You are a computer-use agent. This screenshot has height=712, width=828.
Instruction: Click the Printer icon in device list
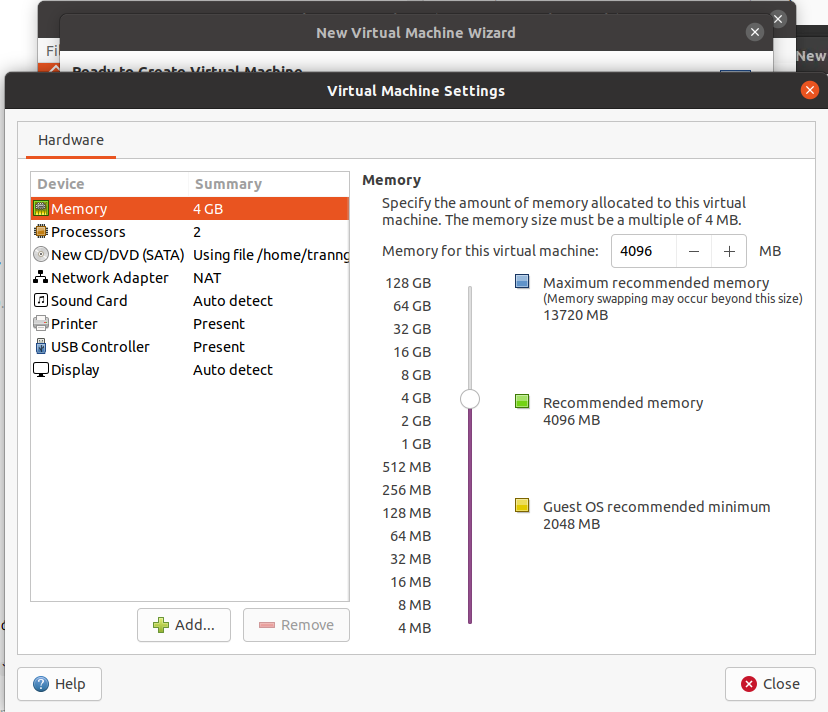click(41, 323)
